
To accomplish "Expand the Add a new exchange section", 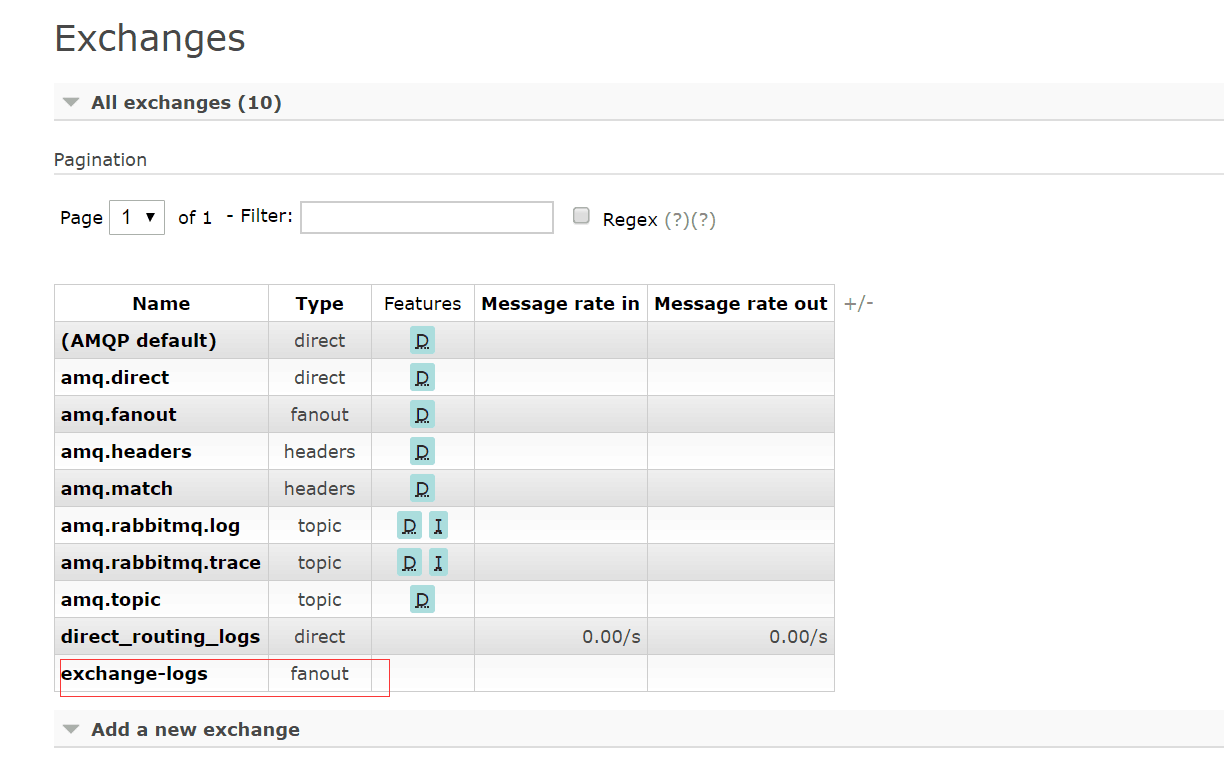I will coord(195,730).
